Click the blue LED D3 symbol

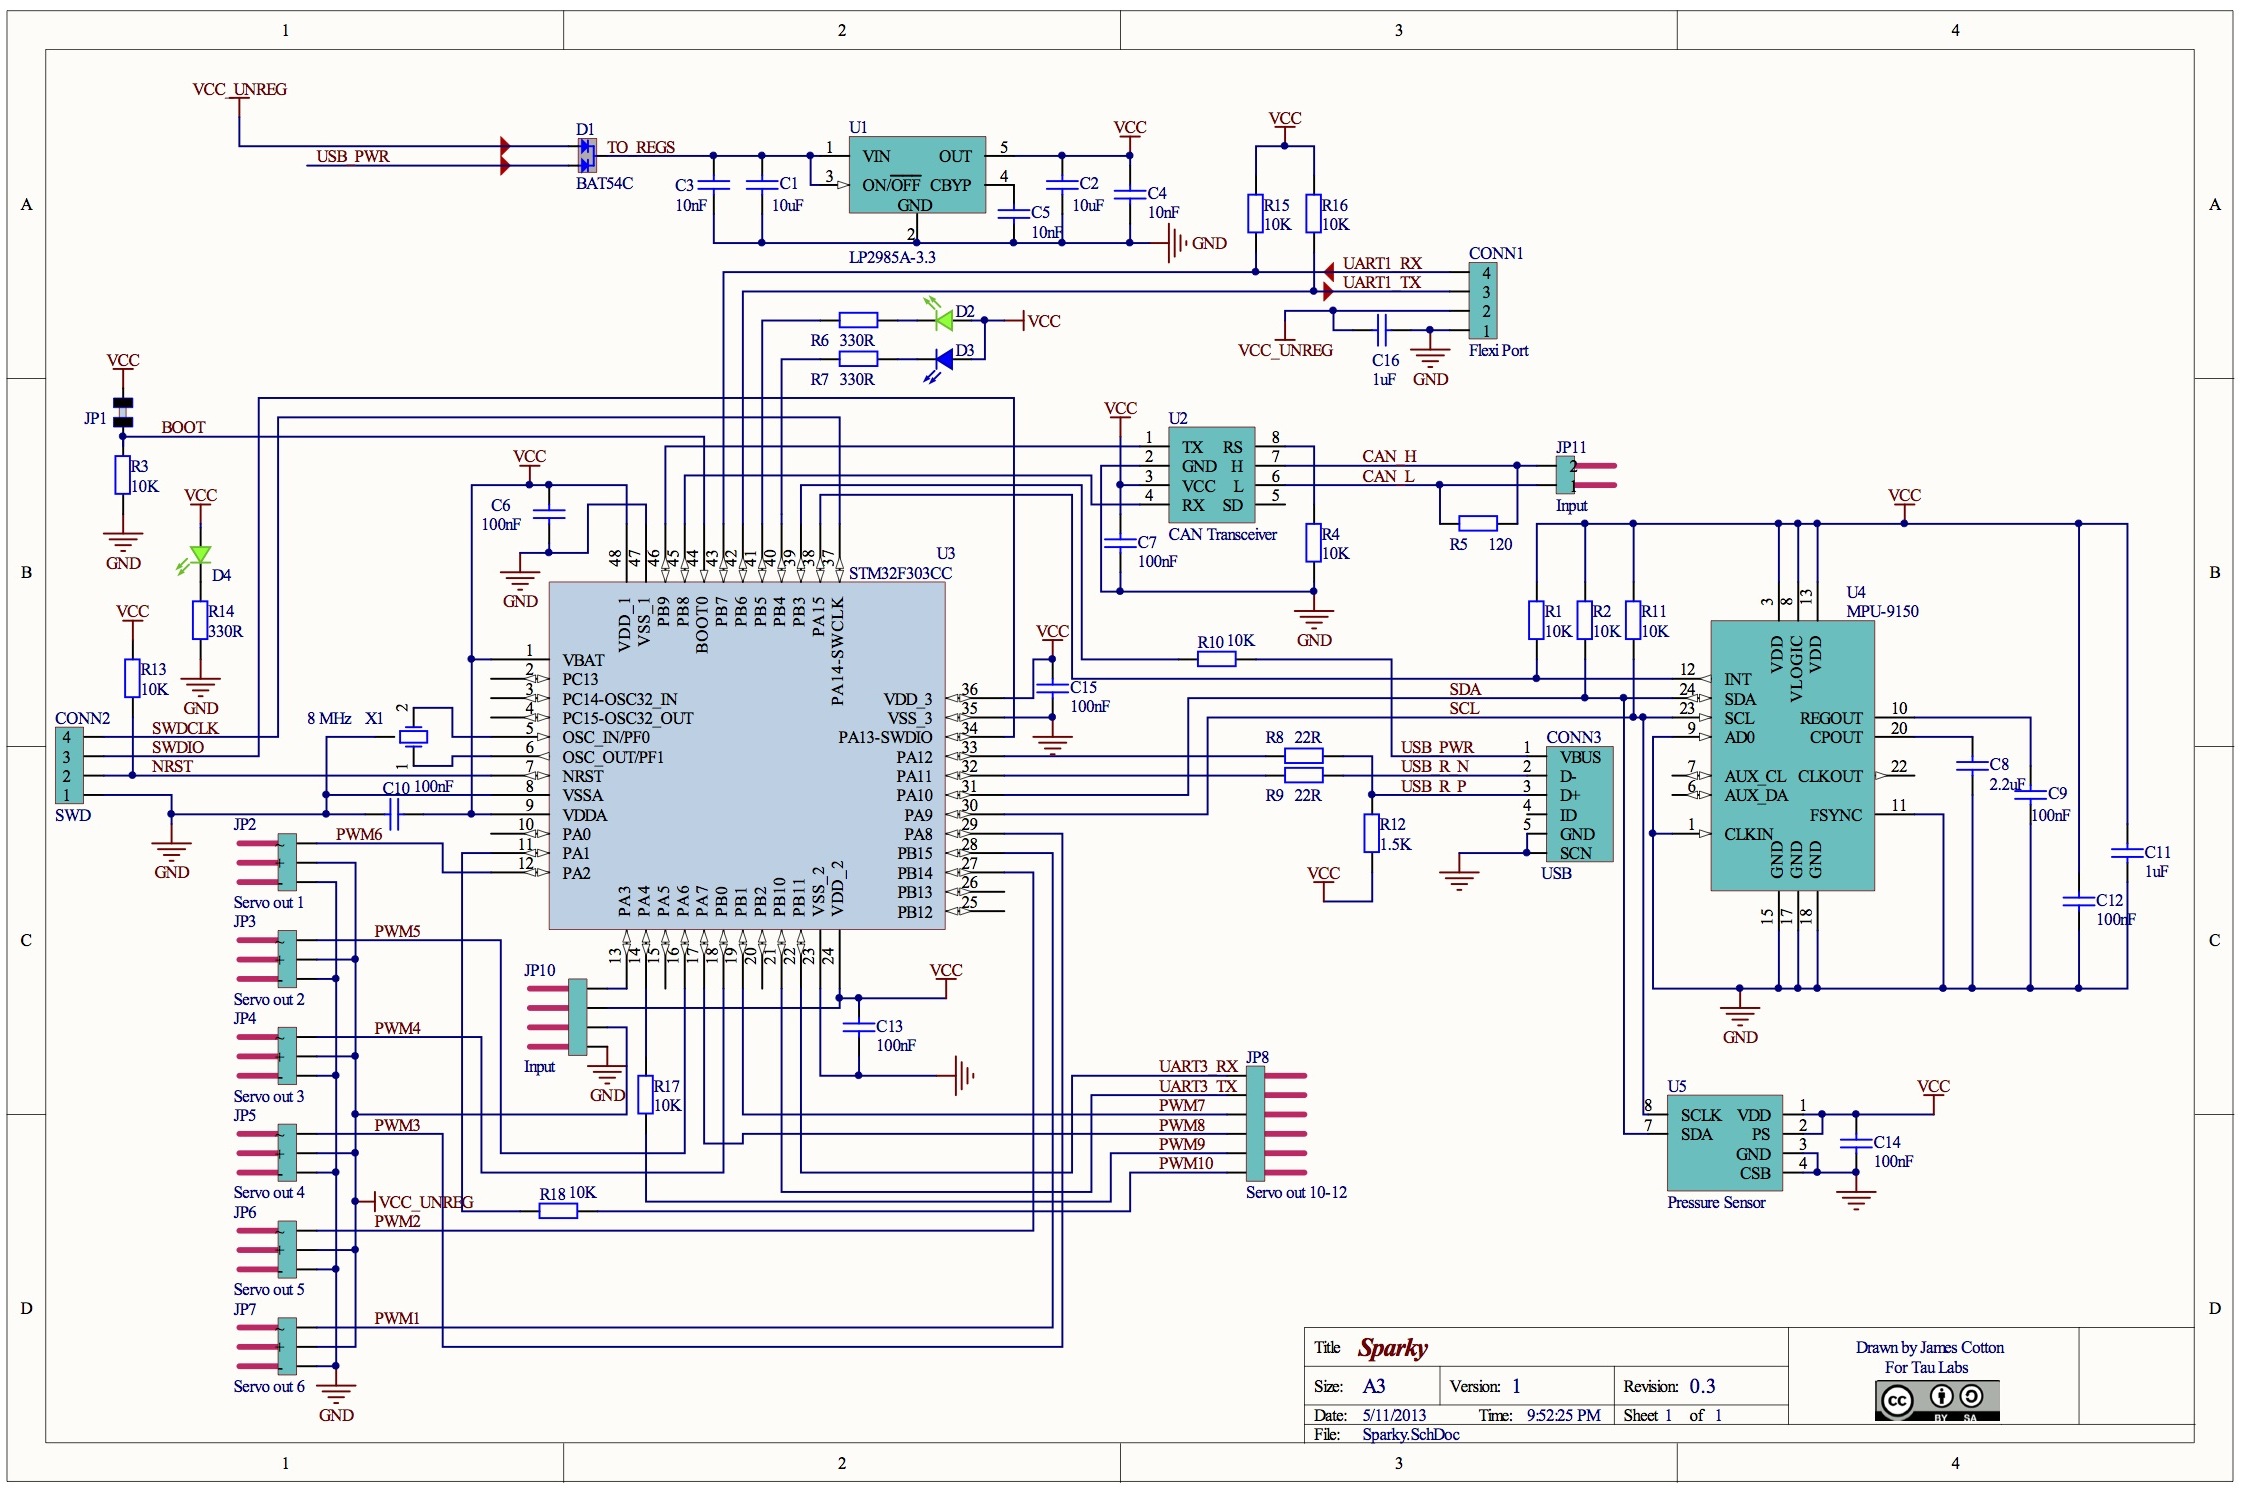(x=943, y=359)
